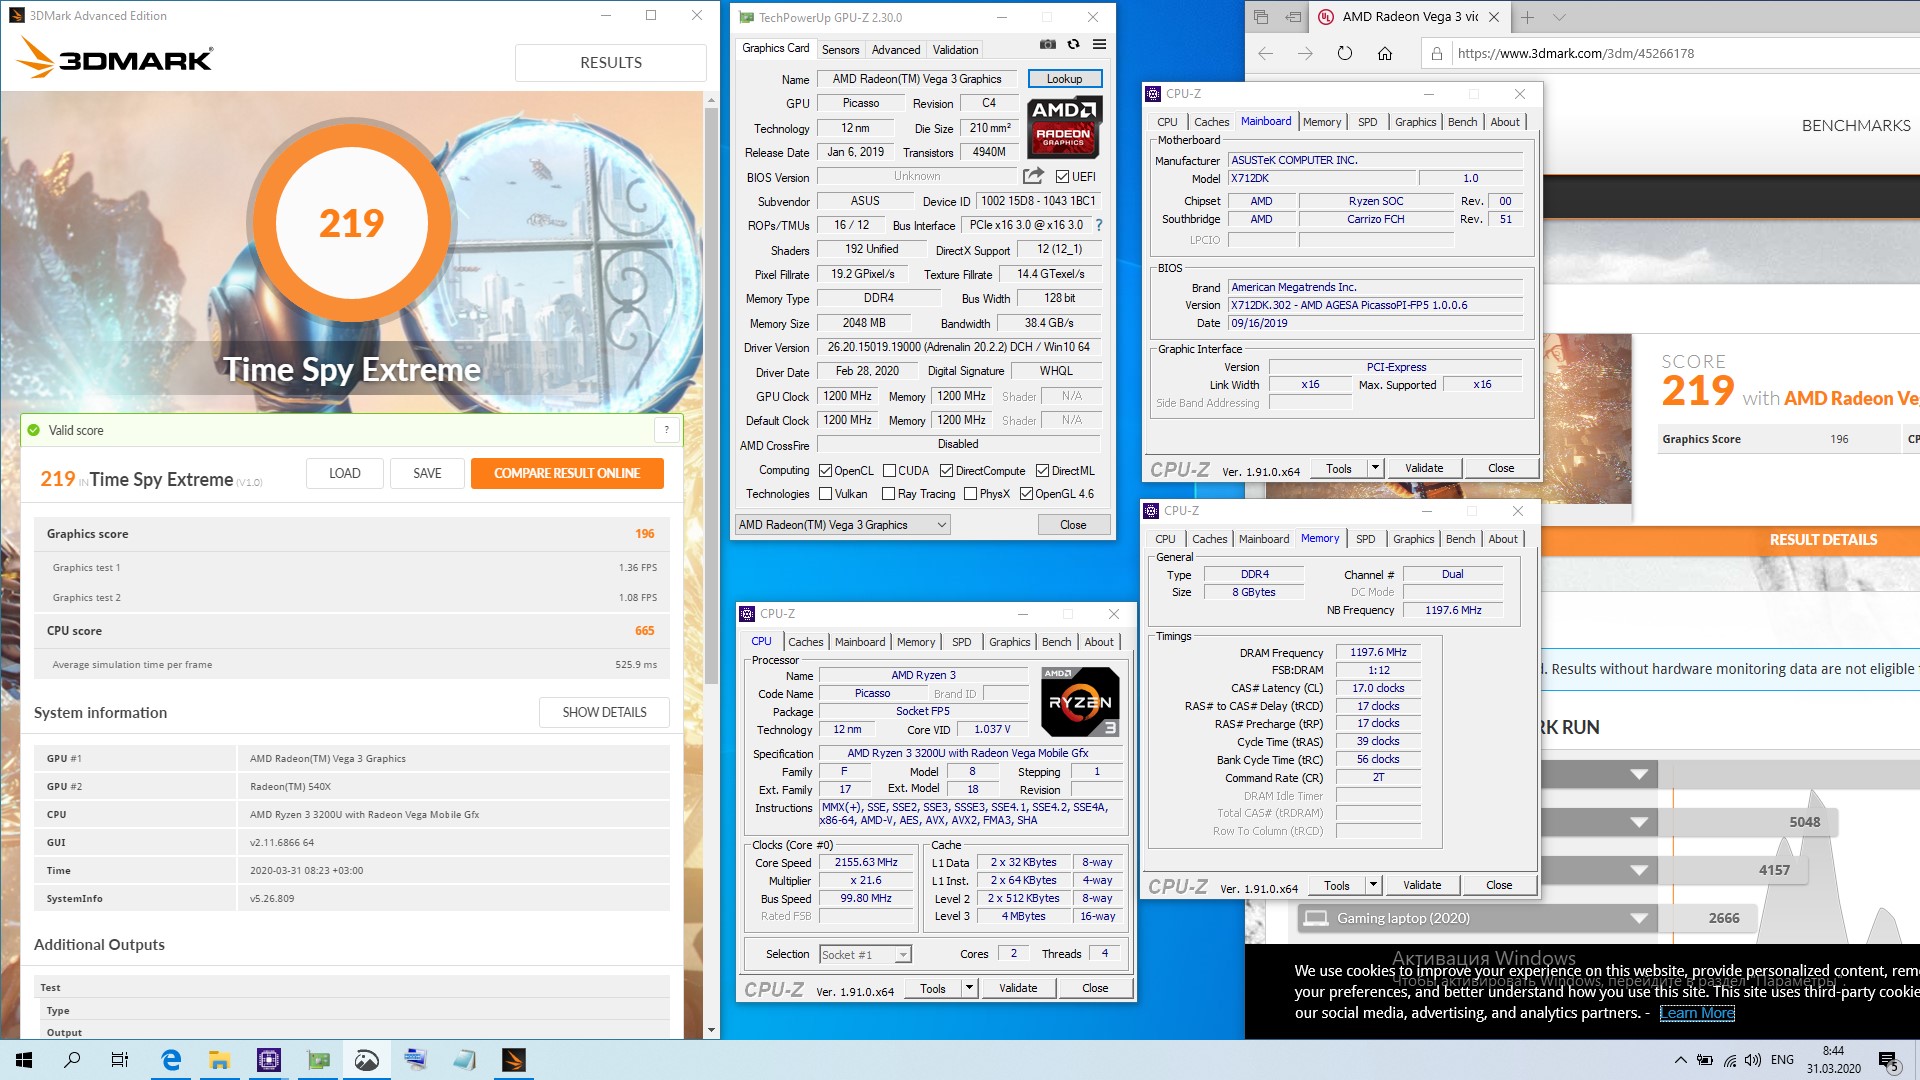Switch to CPU-Z on the taskbar

[x=269, y=1060]
